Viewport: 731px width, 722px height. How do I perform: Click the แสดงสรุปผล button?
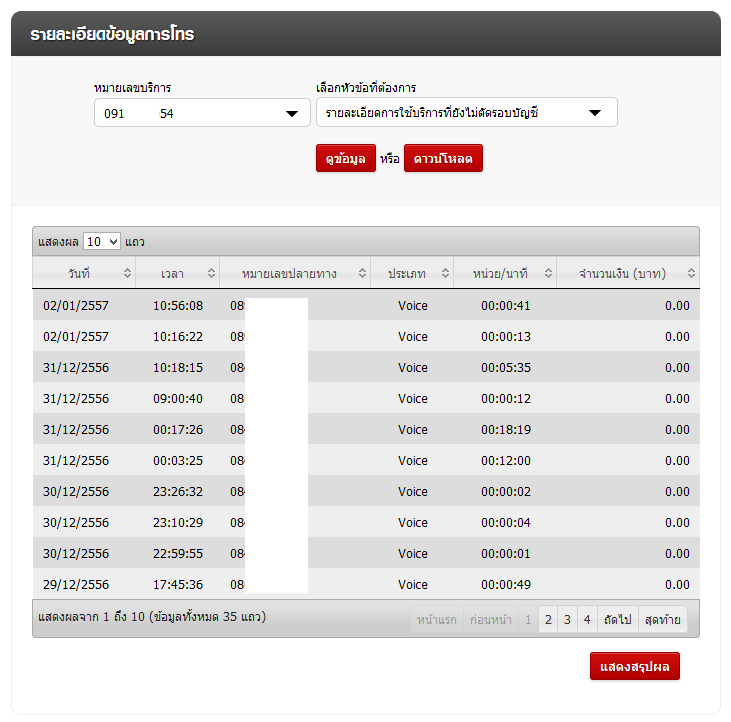coord(634,666)
